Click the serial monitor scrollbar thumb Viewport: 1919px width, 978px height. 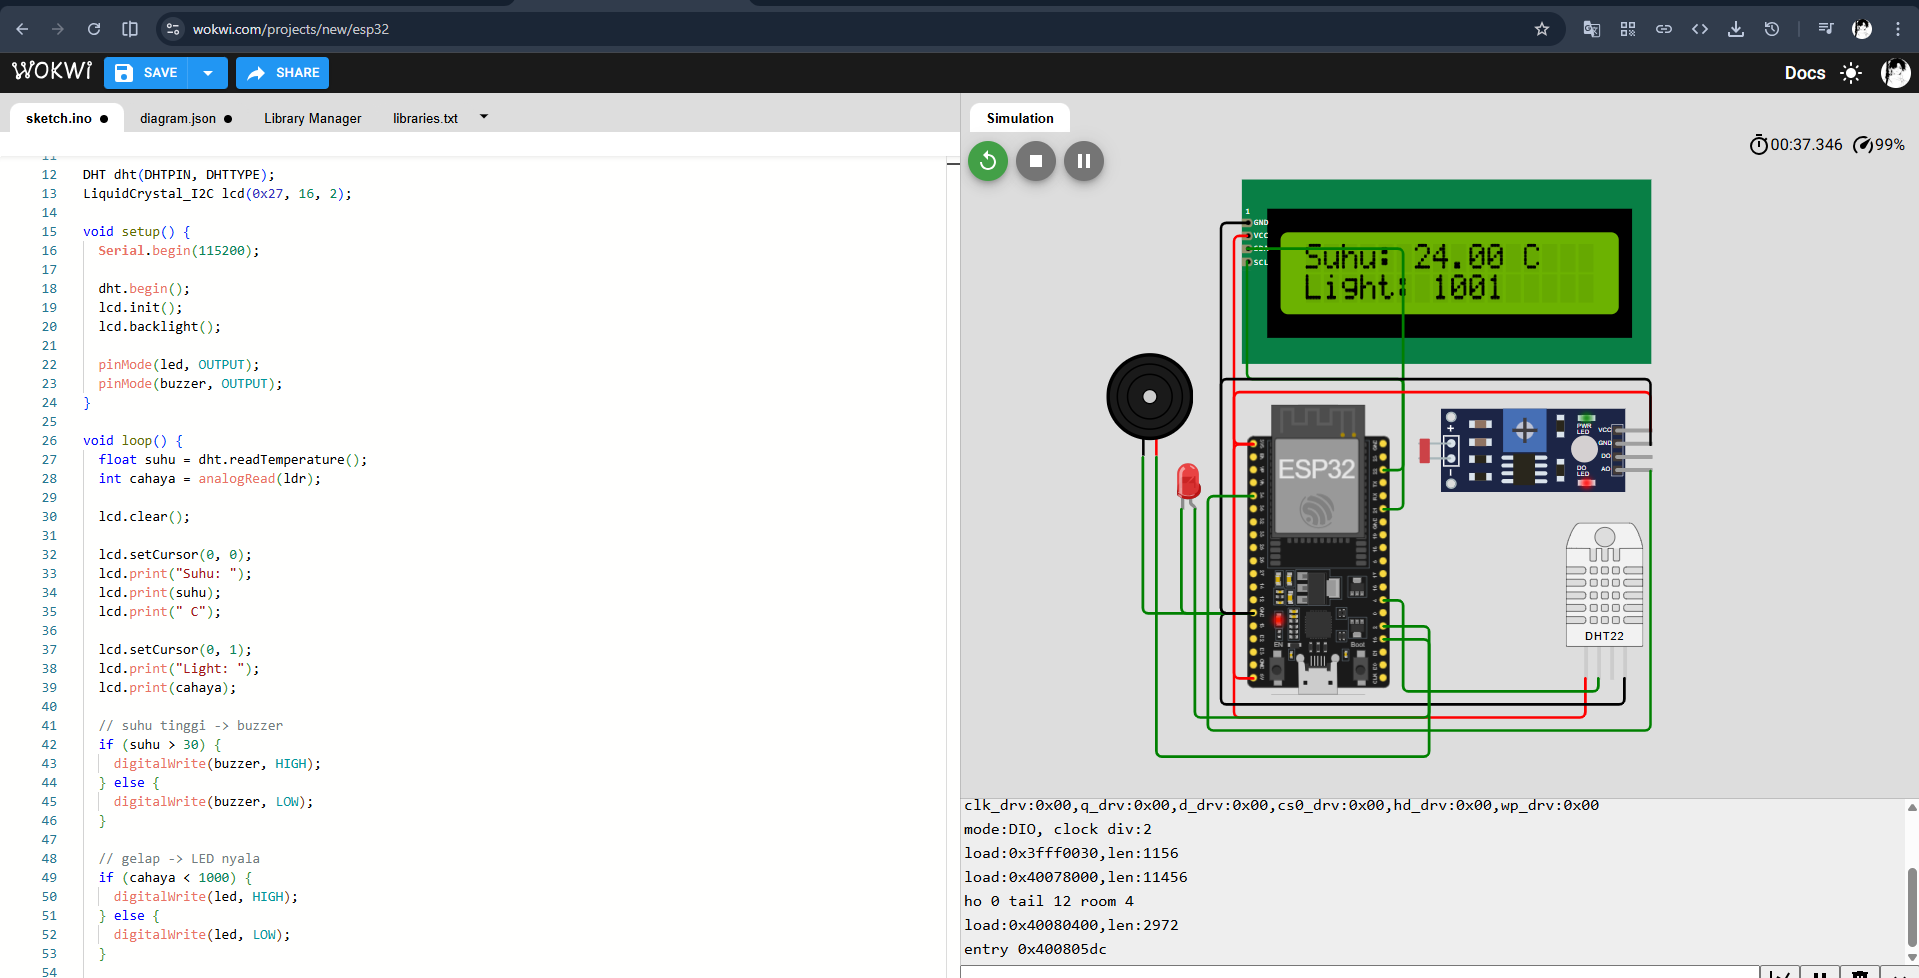[1912, 906]
